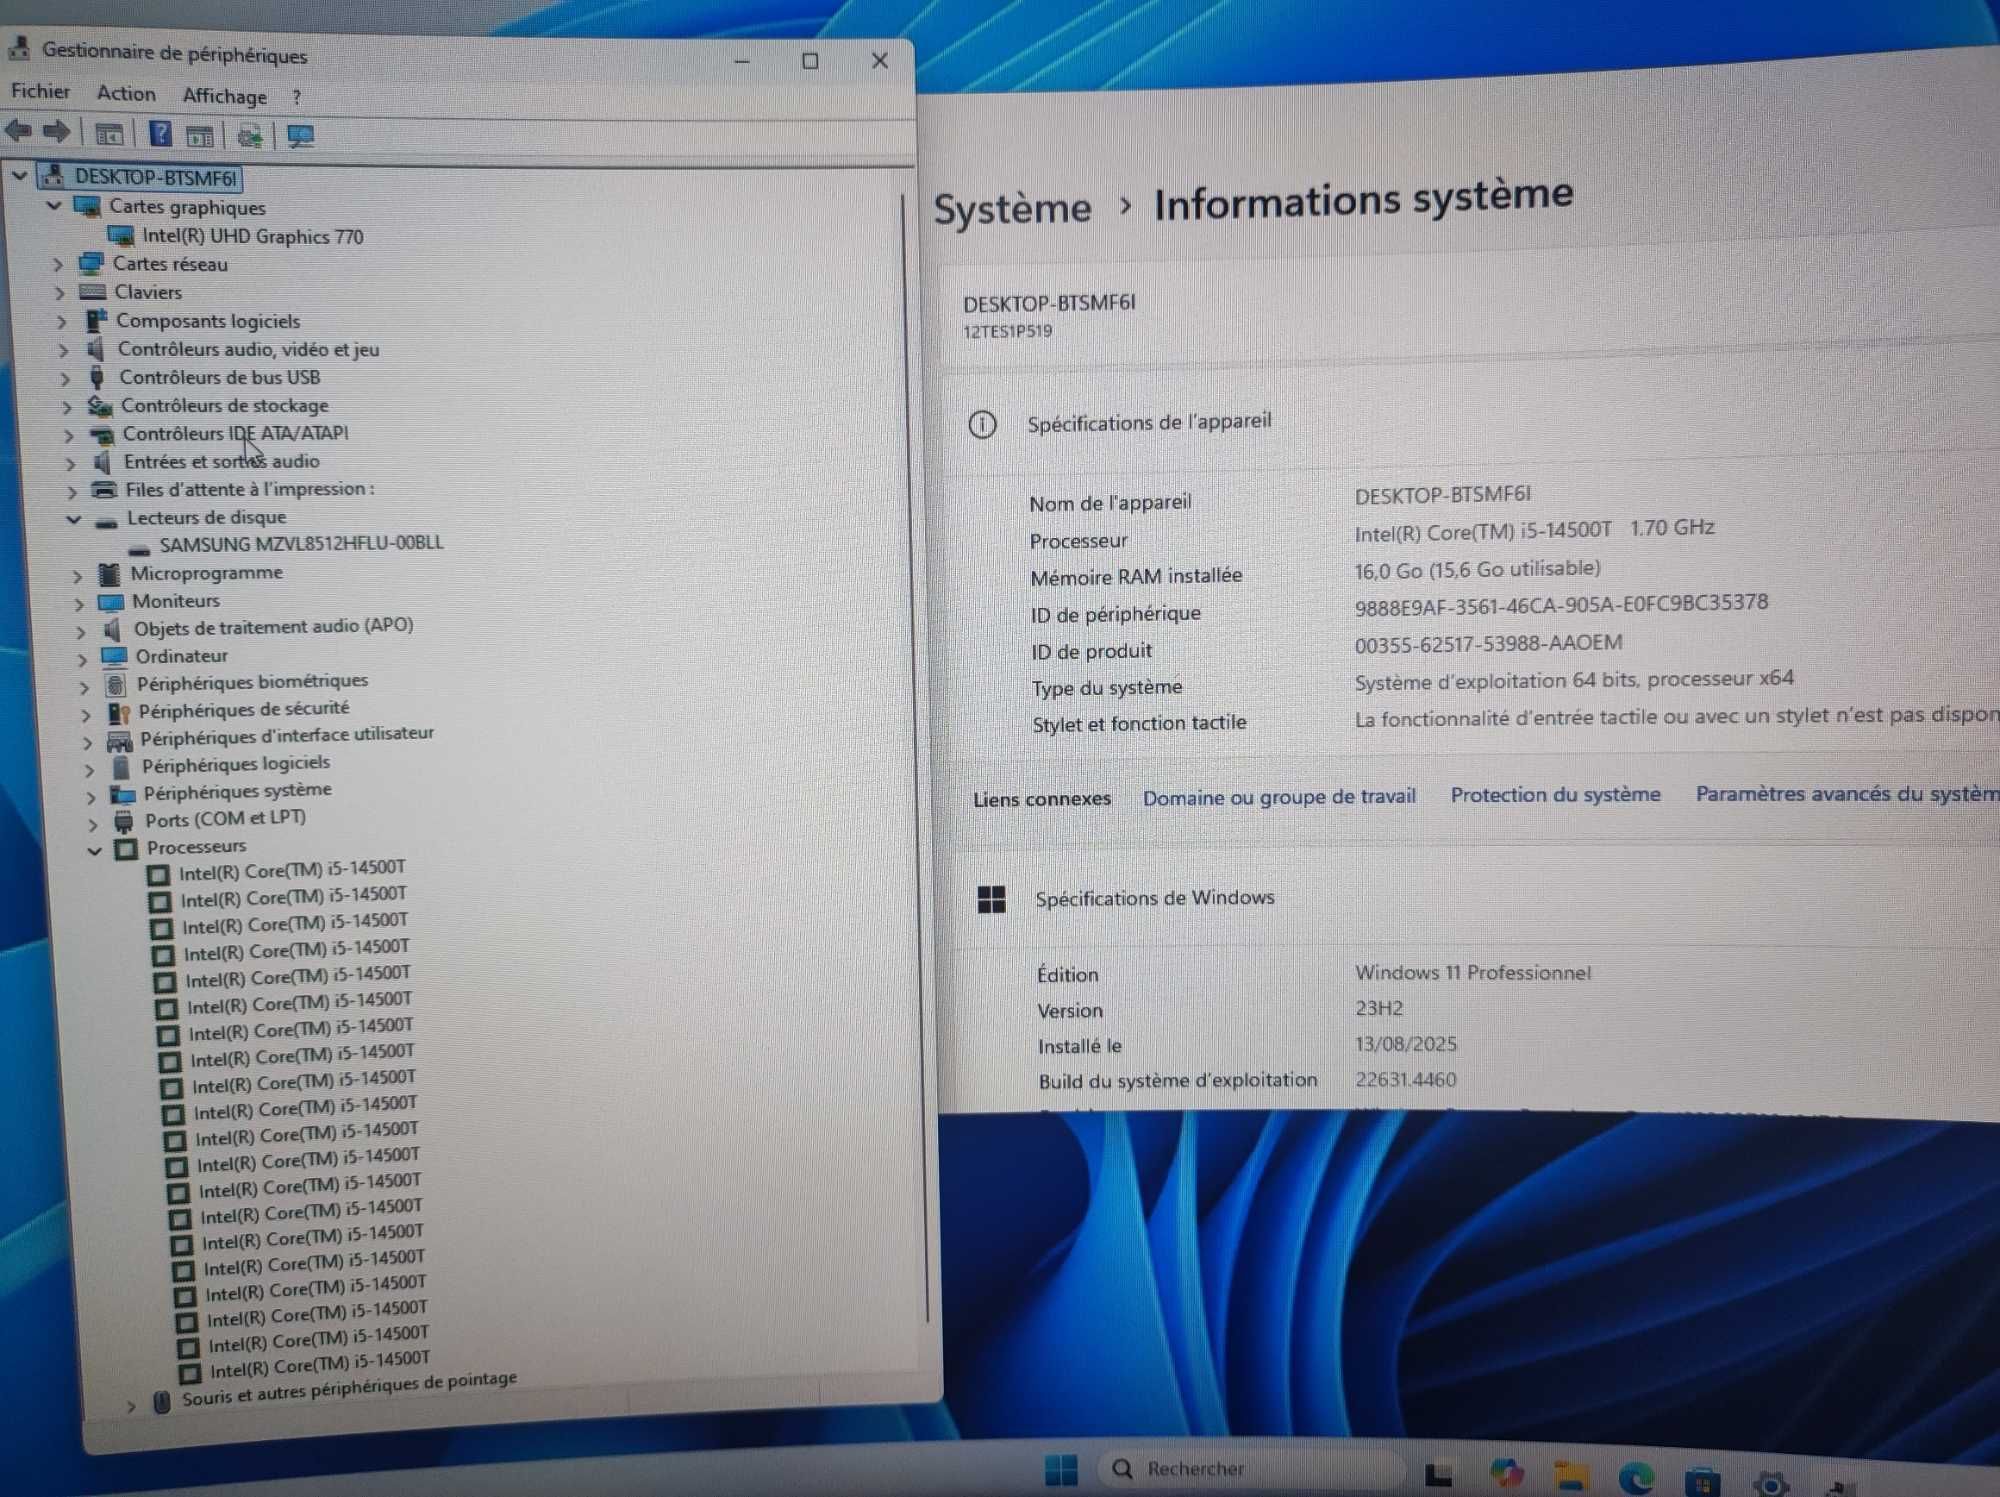Screen dimensions: 2000x1497
Task: Expand the Périphériques système category
Action: point(90,797)
